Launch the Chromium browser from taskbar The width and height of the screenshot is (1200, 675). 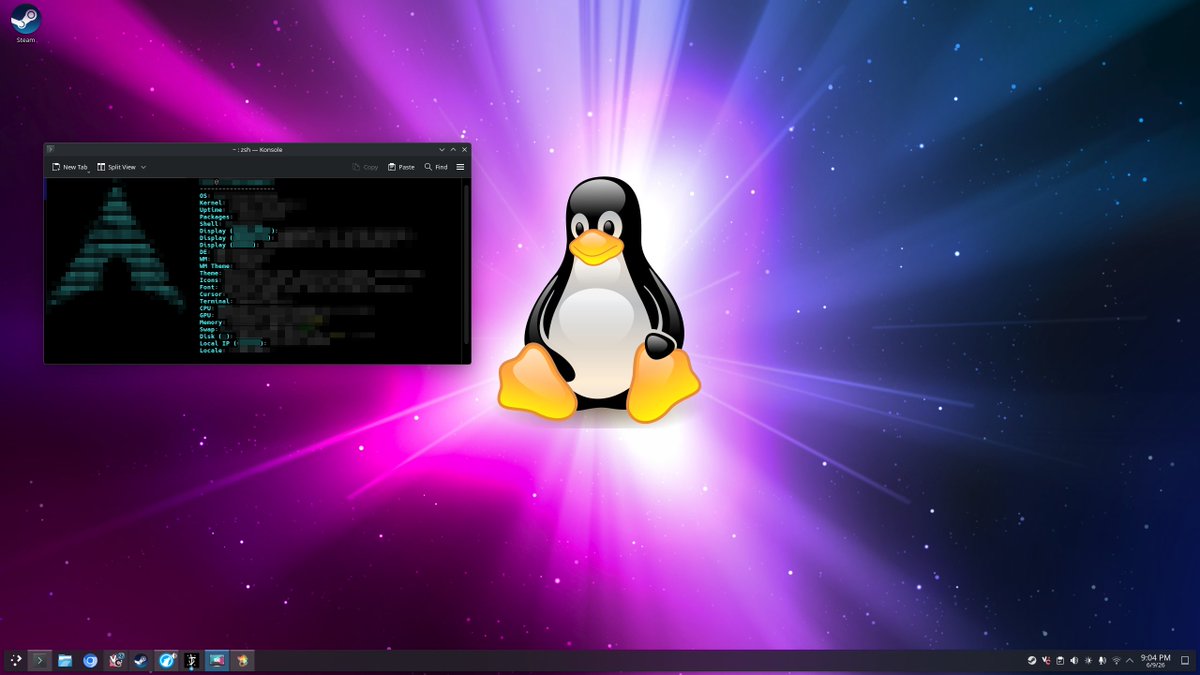point(90,661)
